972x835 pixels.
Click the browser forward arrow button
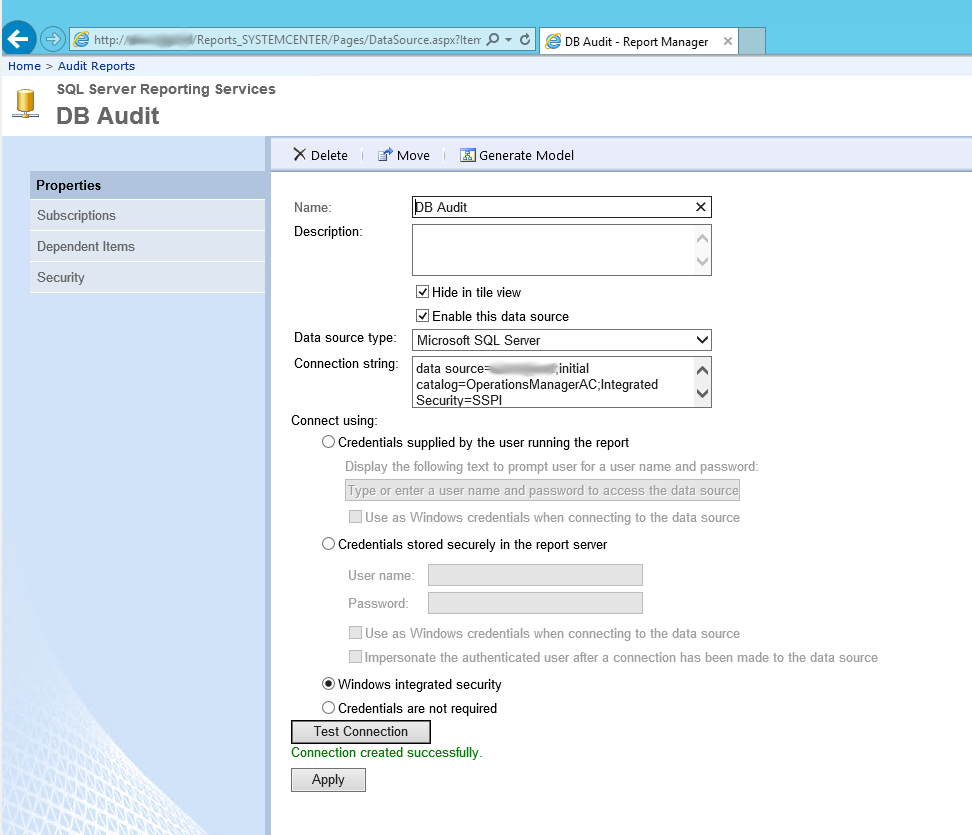(53, 39)
